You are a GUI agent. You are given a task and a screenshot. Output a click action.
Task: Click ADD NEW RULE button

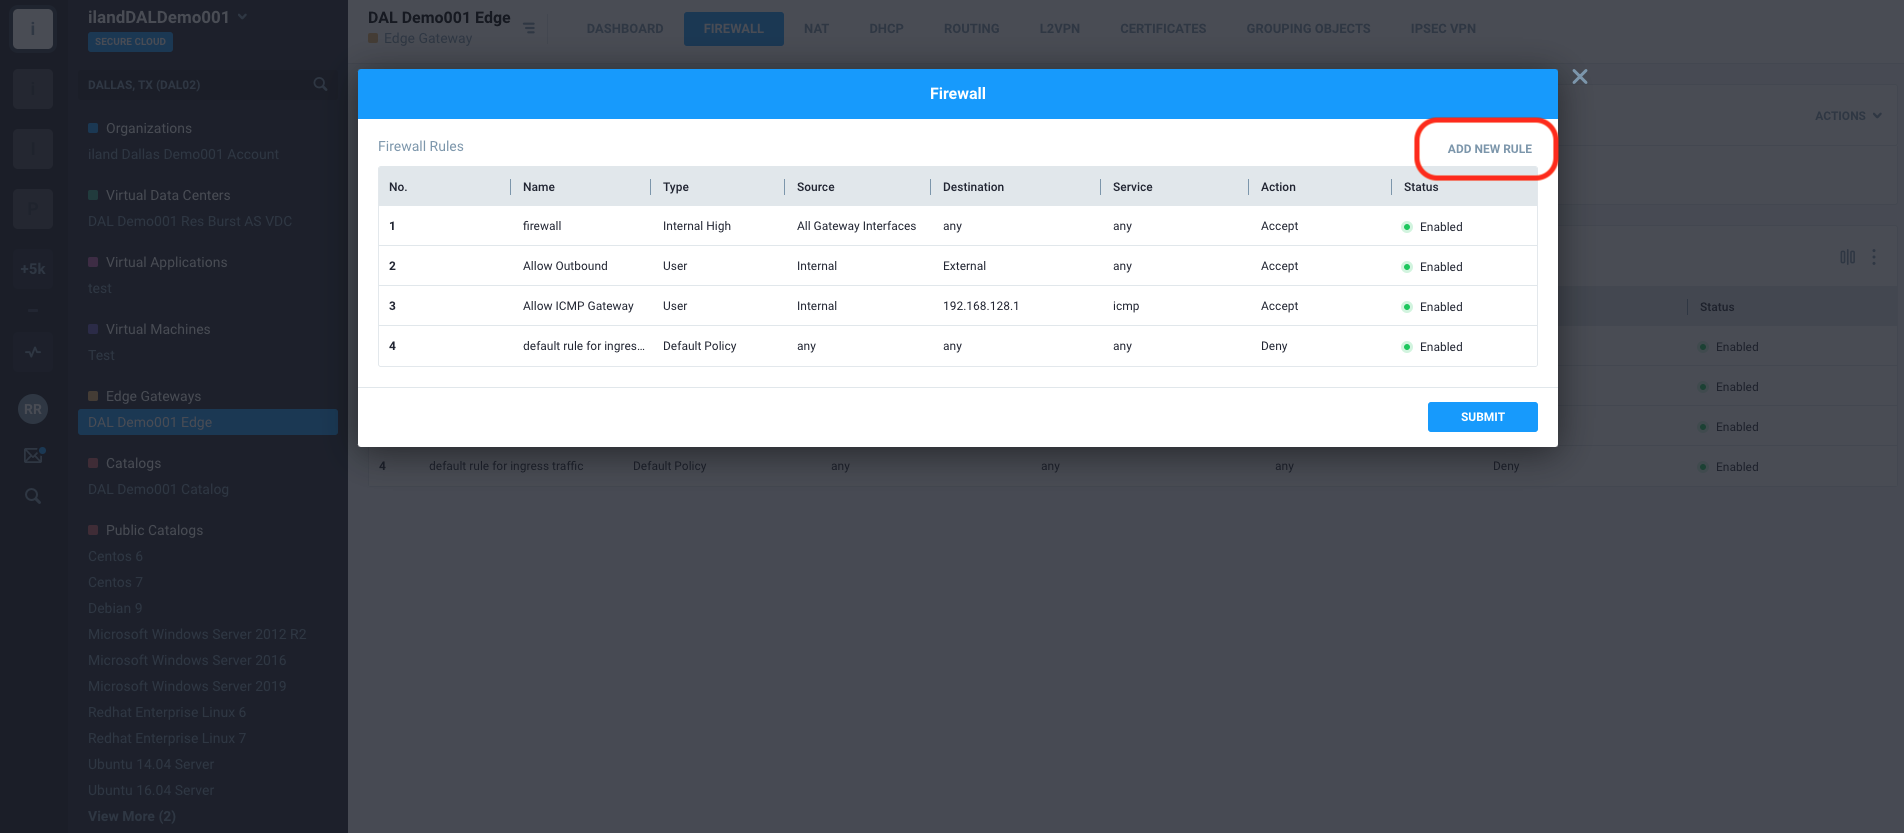[x=1489, y=149]
